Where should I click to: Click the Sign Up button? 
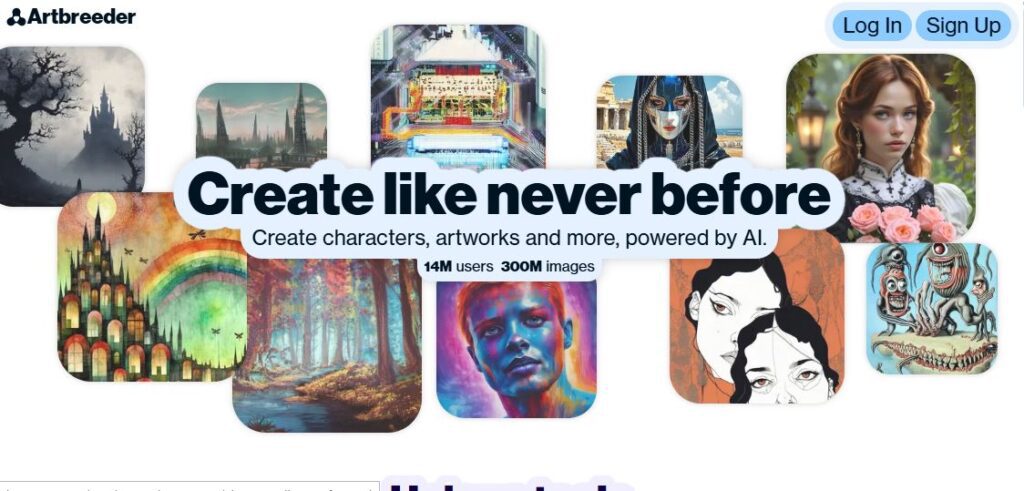(x=963, y=25)
